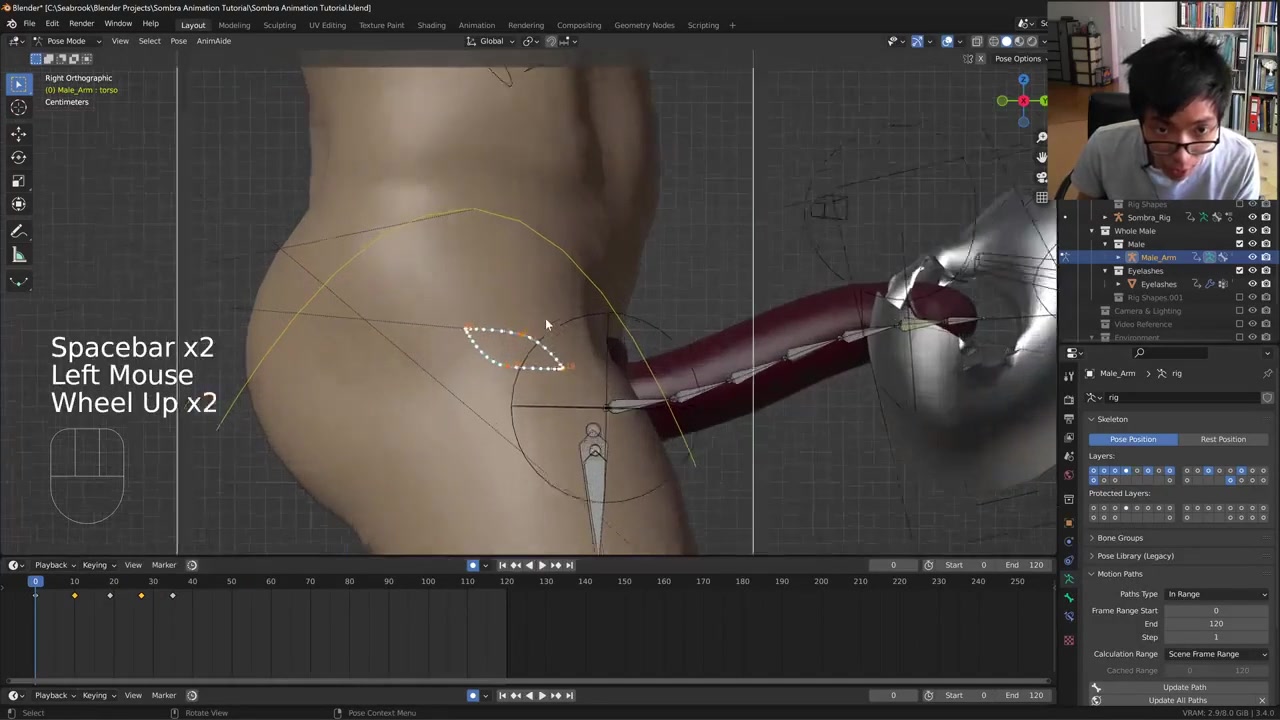Click frame 100 on the timeline ruler
Image resolution: width=1280 pixels, height=720 pixels.
[428, 581]
